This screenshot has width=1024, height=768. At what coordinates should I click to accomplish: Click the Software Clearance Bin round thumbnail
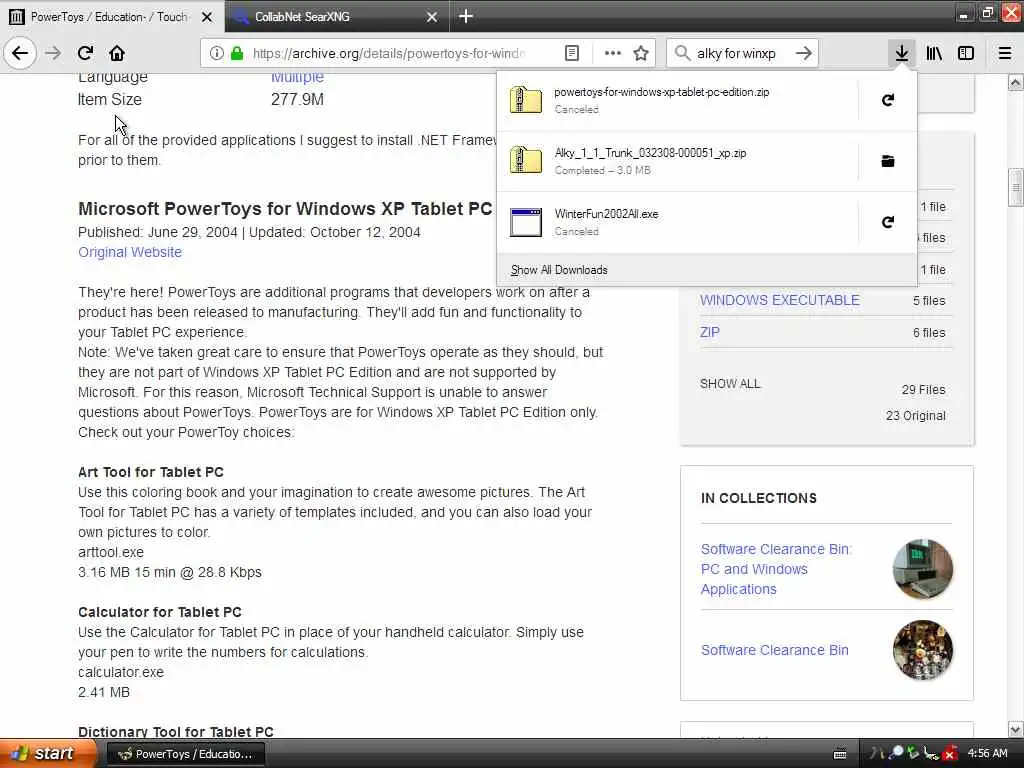(x=922, y=650)
